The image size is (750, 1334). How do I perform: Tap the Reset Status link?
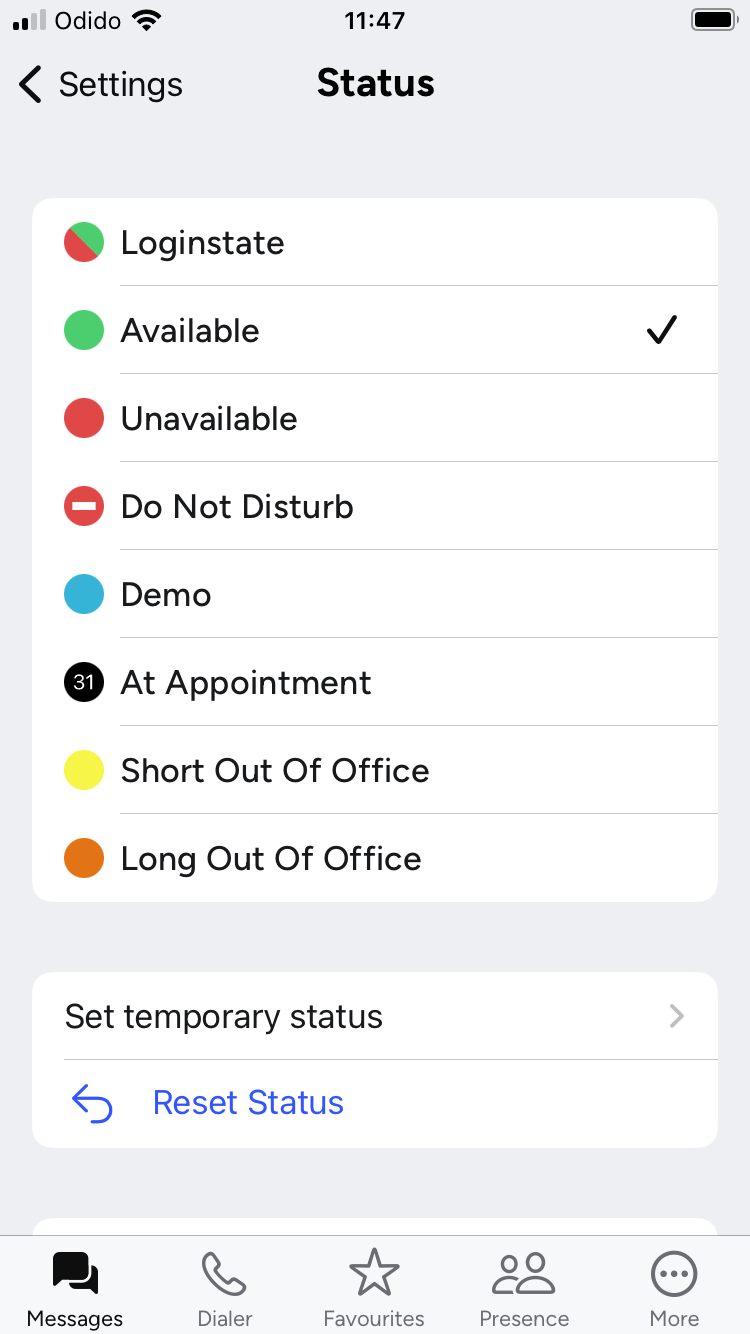tap(248, 1103)
